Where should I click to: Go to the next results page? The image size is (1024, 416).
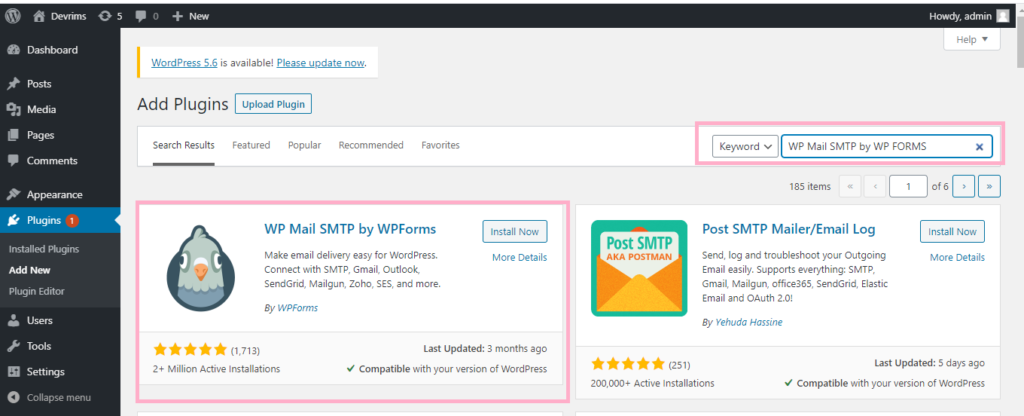pos(964,186)
